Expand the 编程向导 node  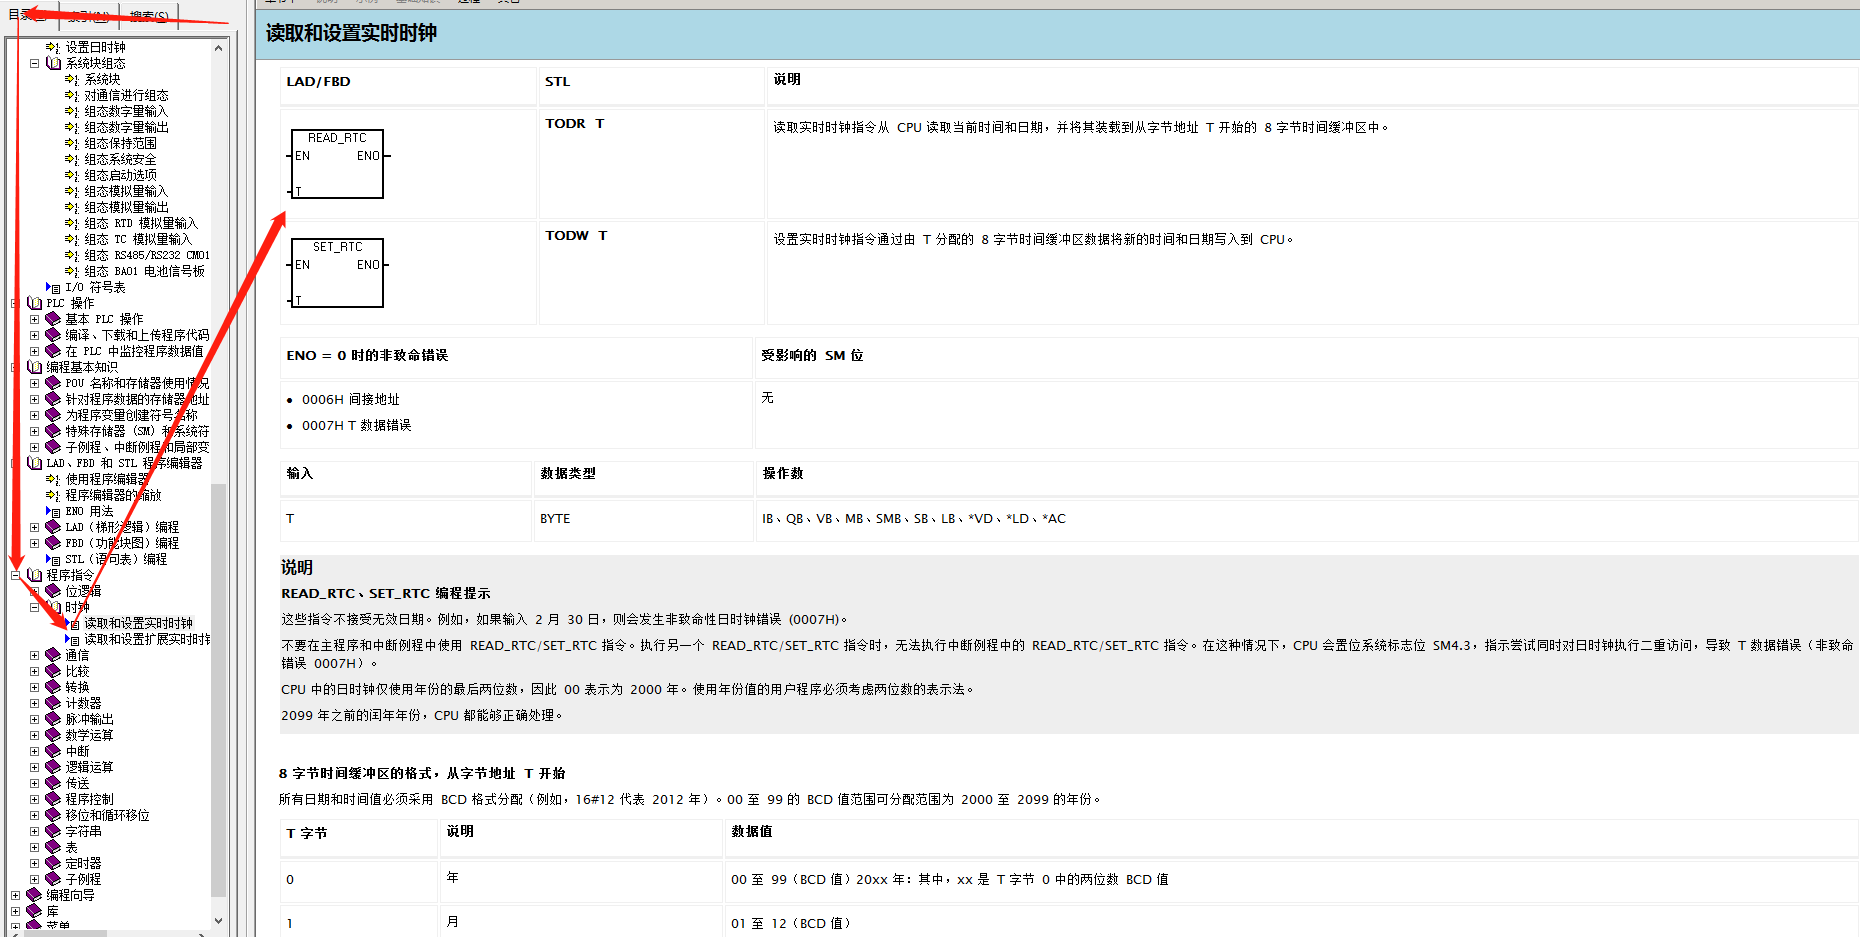click(x=14, y=894)
